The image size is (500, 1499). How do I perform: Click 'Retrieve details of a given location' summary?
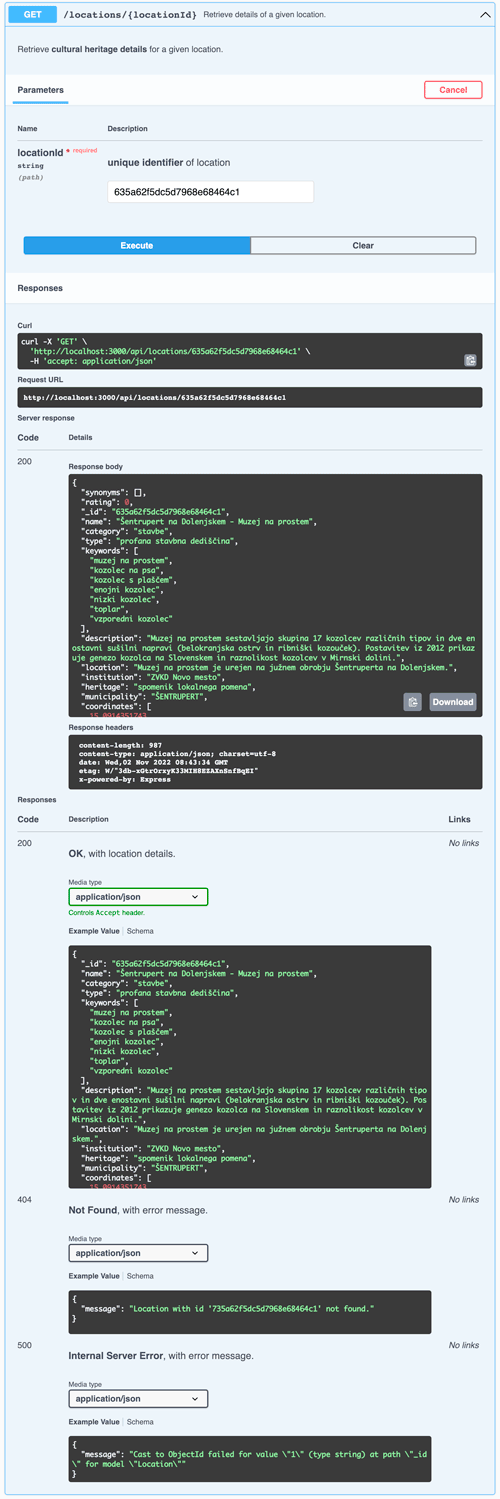click(267, 17)
